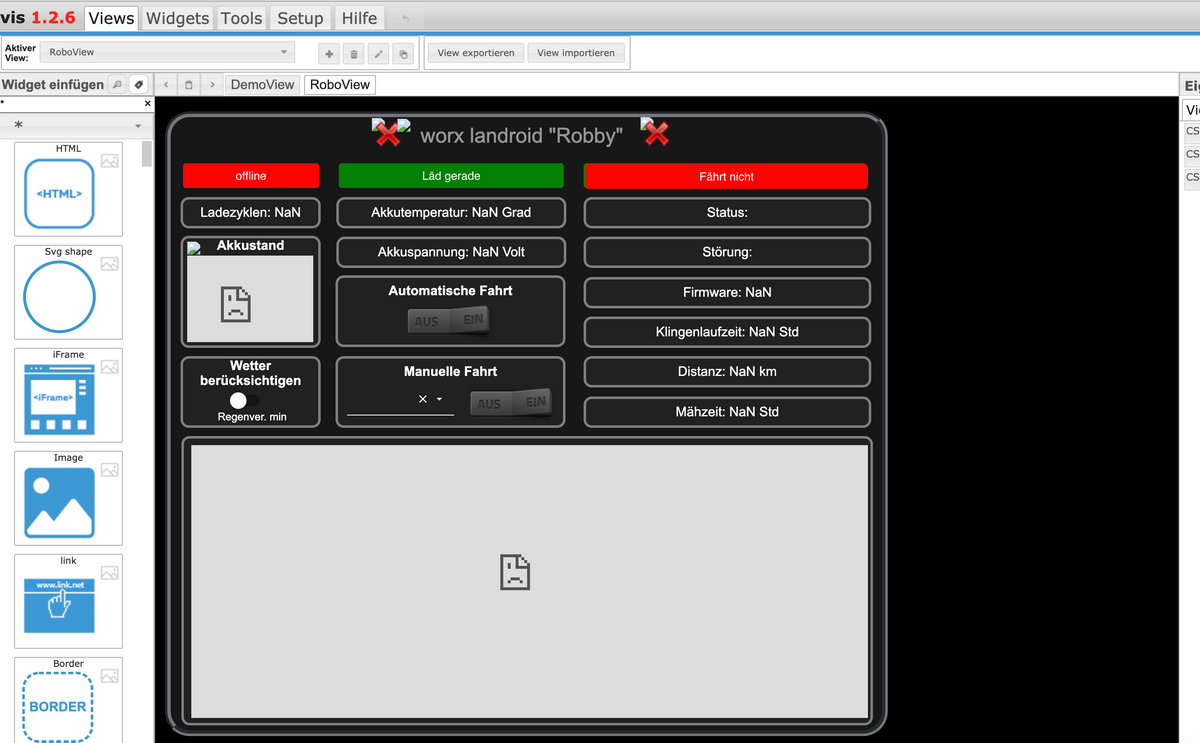Switch to the RoboView tab
This screenshot has width=1200, height=743.
click(340, 85)
